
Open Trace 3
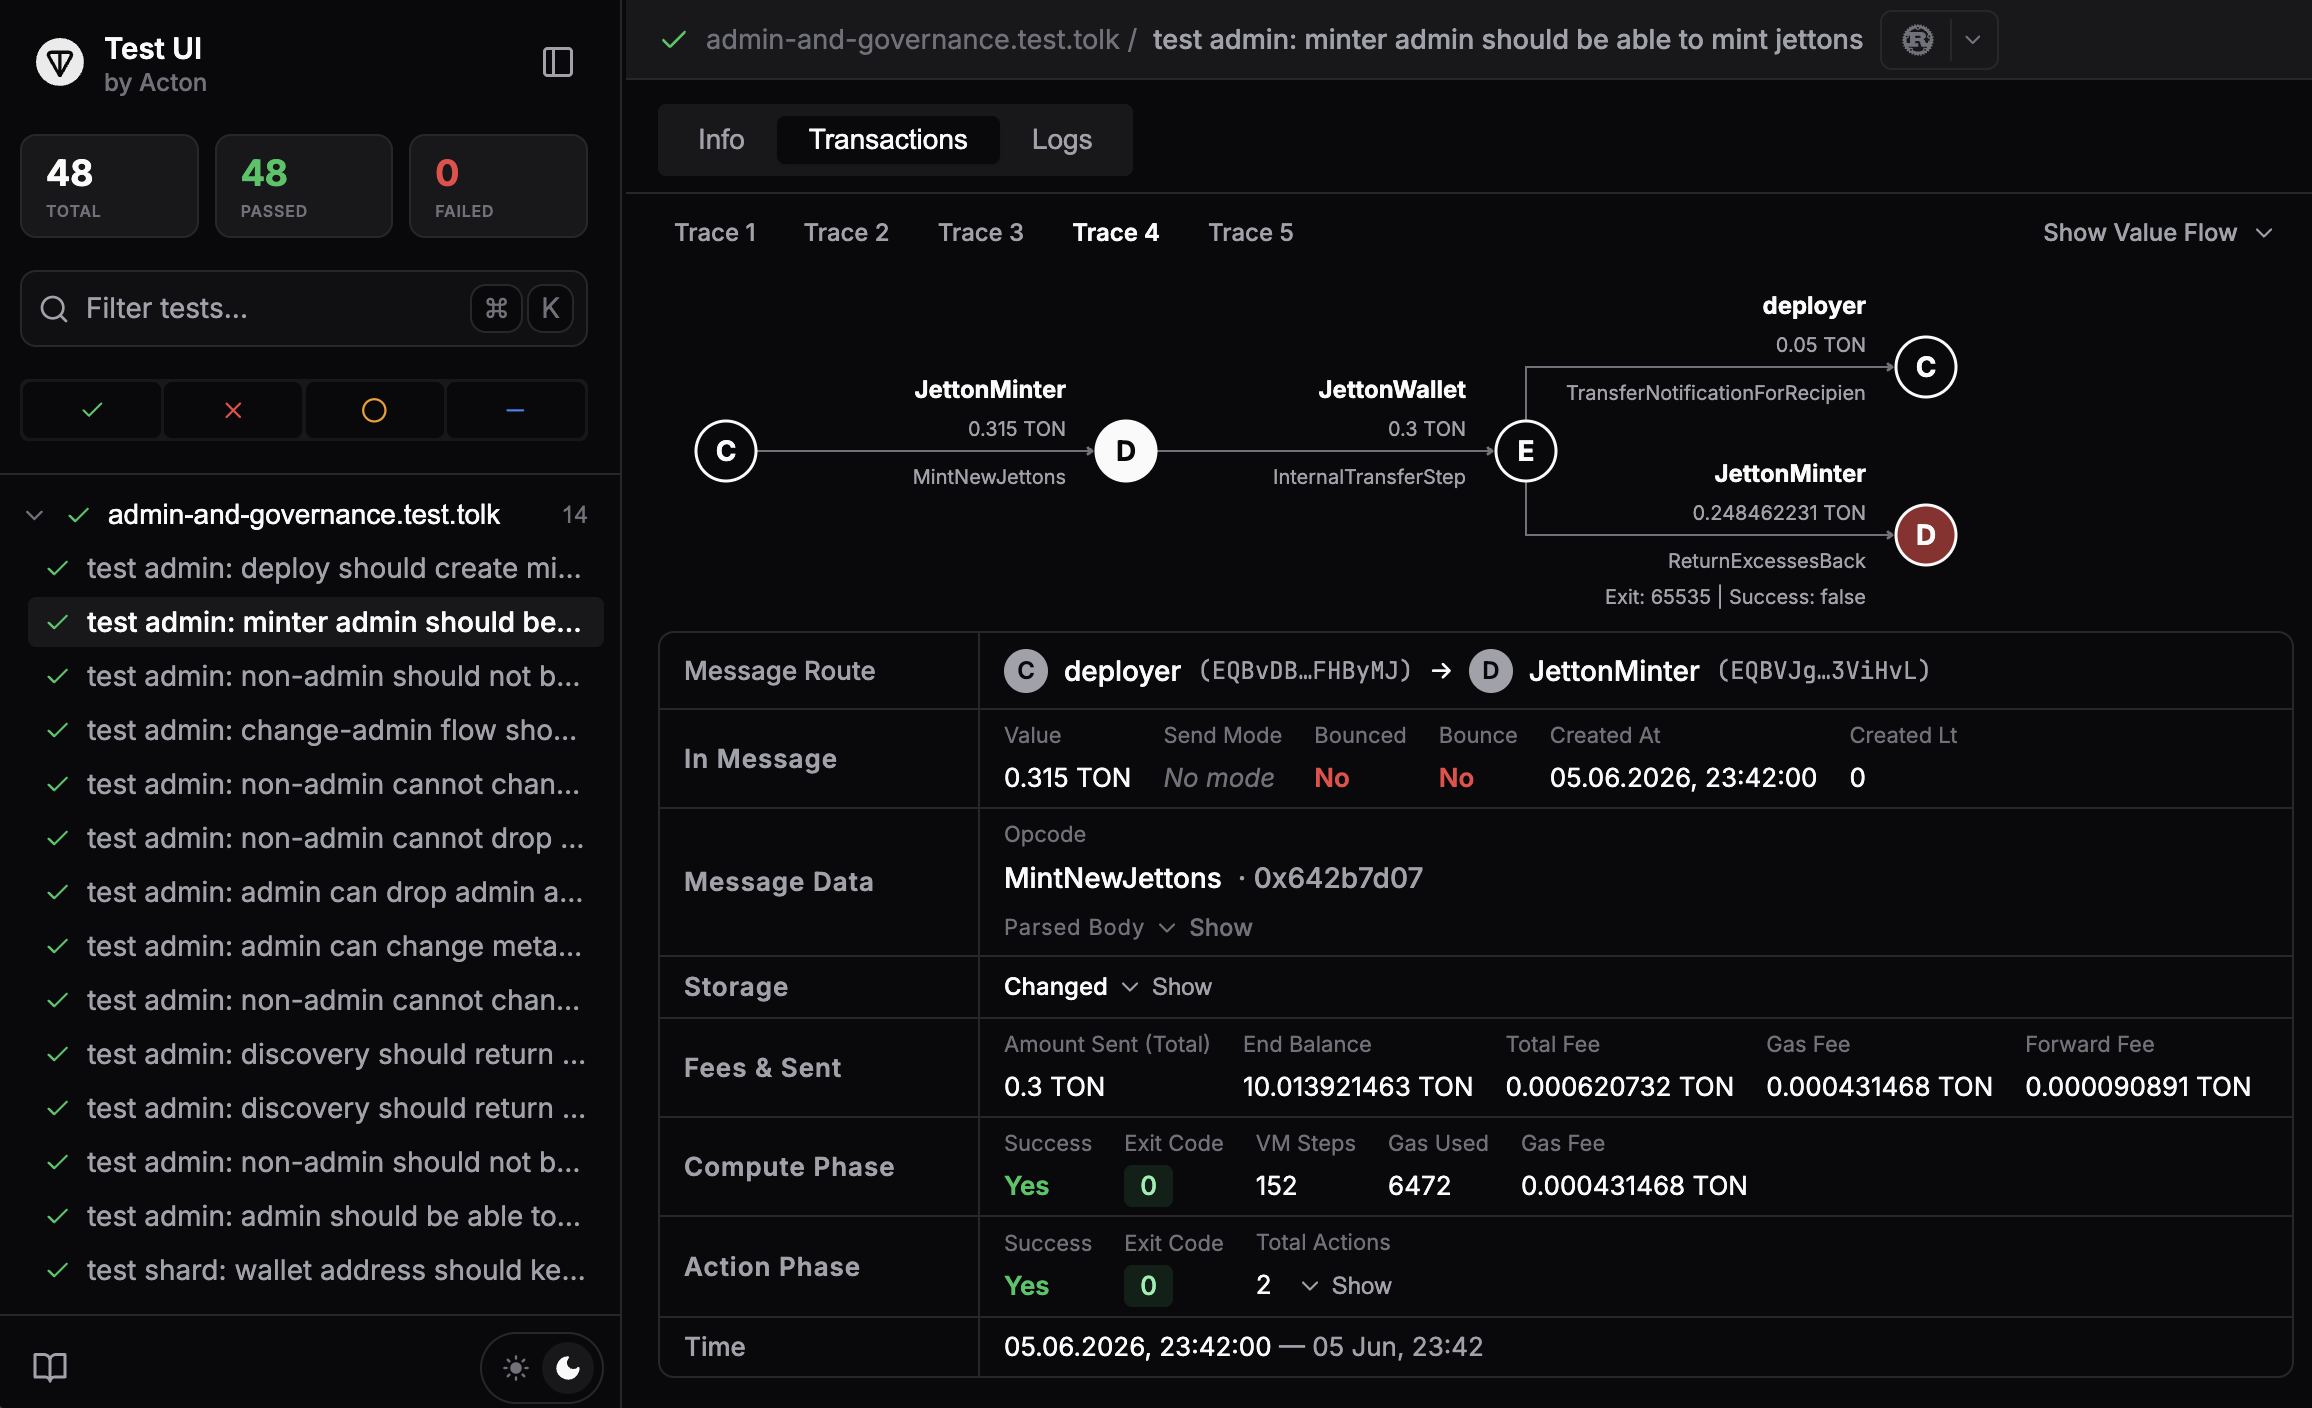click(980, 233)
